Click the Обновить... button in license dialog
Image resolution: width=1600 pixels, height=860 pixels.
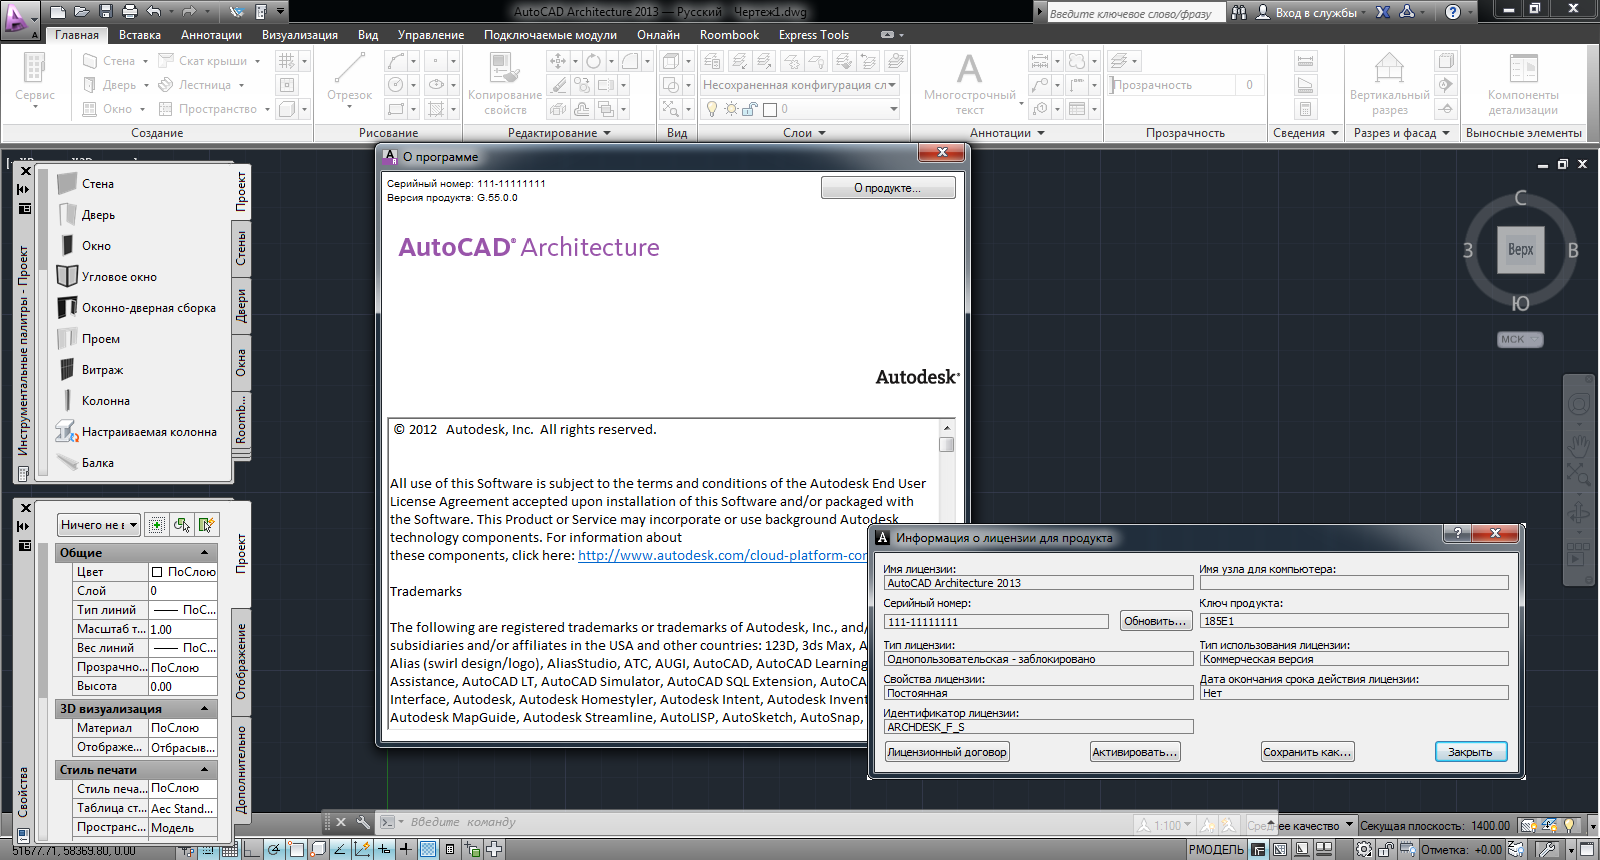coord(1156,621)
